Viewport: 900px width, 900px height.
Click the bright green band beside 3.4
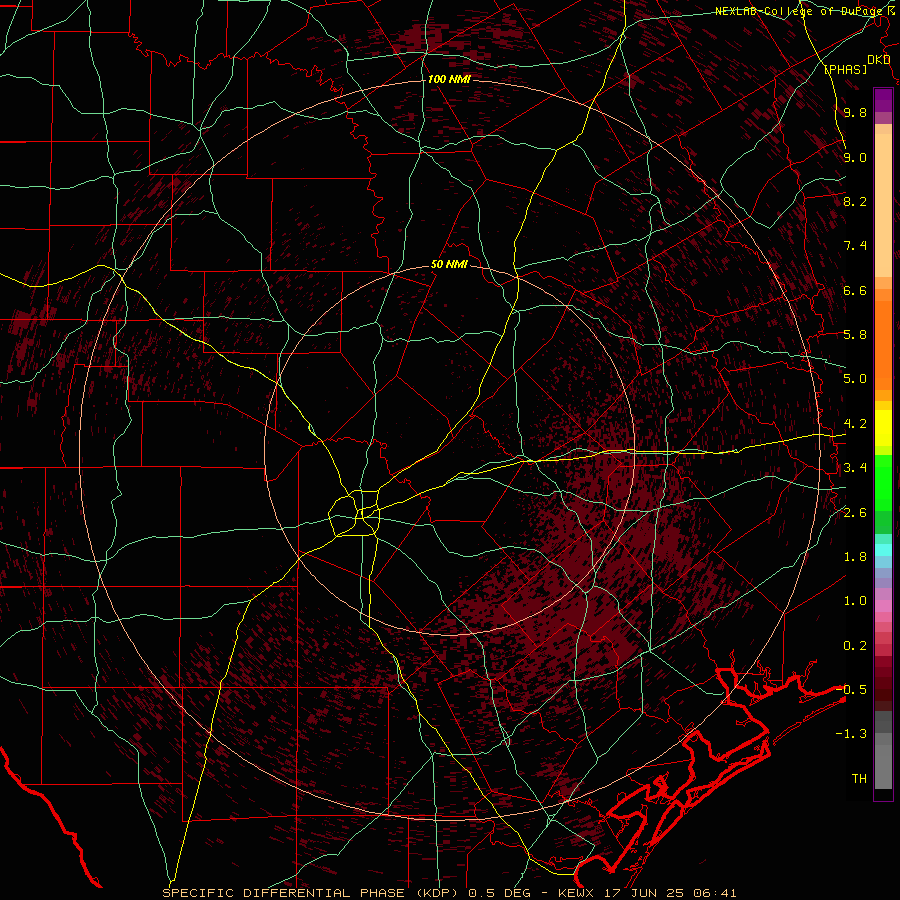883,481
